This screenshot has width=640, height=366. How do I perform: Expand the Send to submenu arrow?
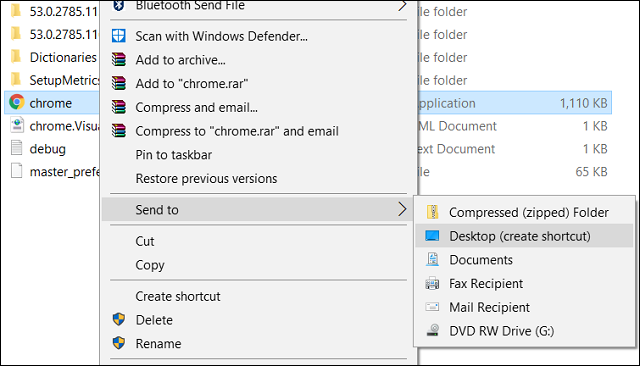[x=402, y=209]
